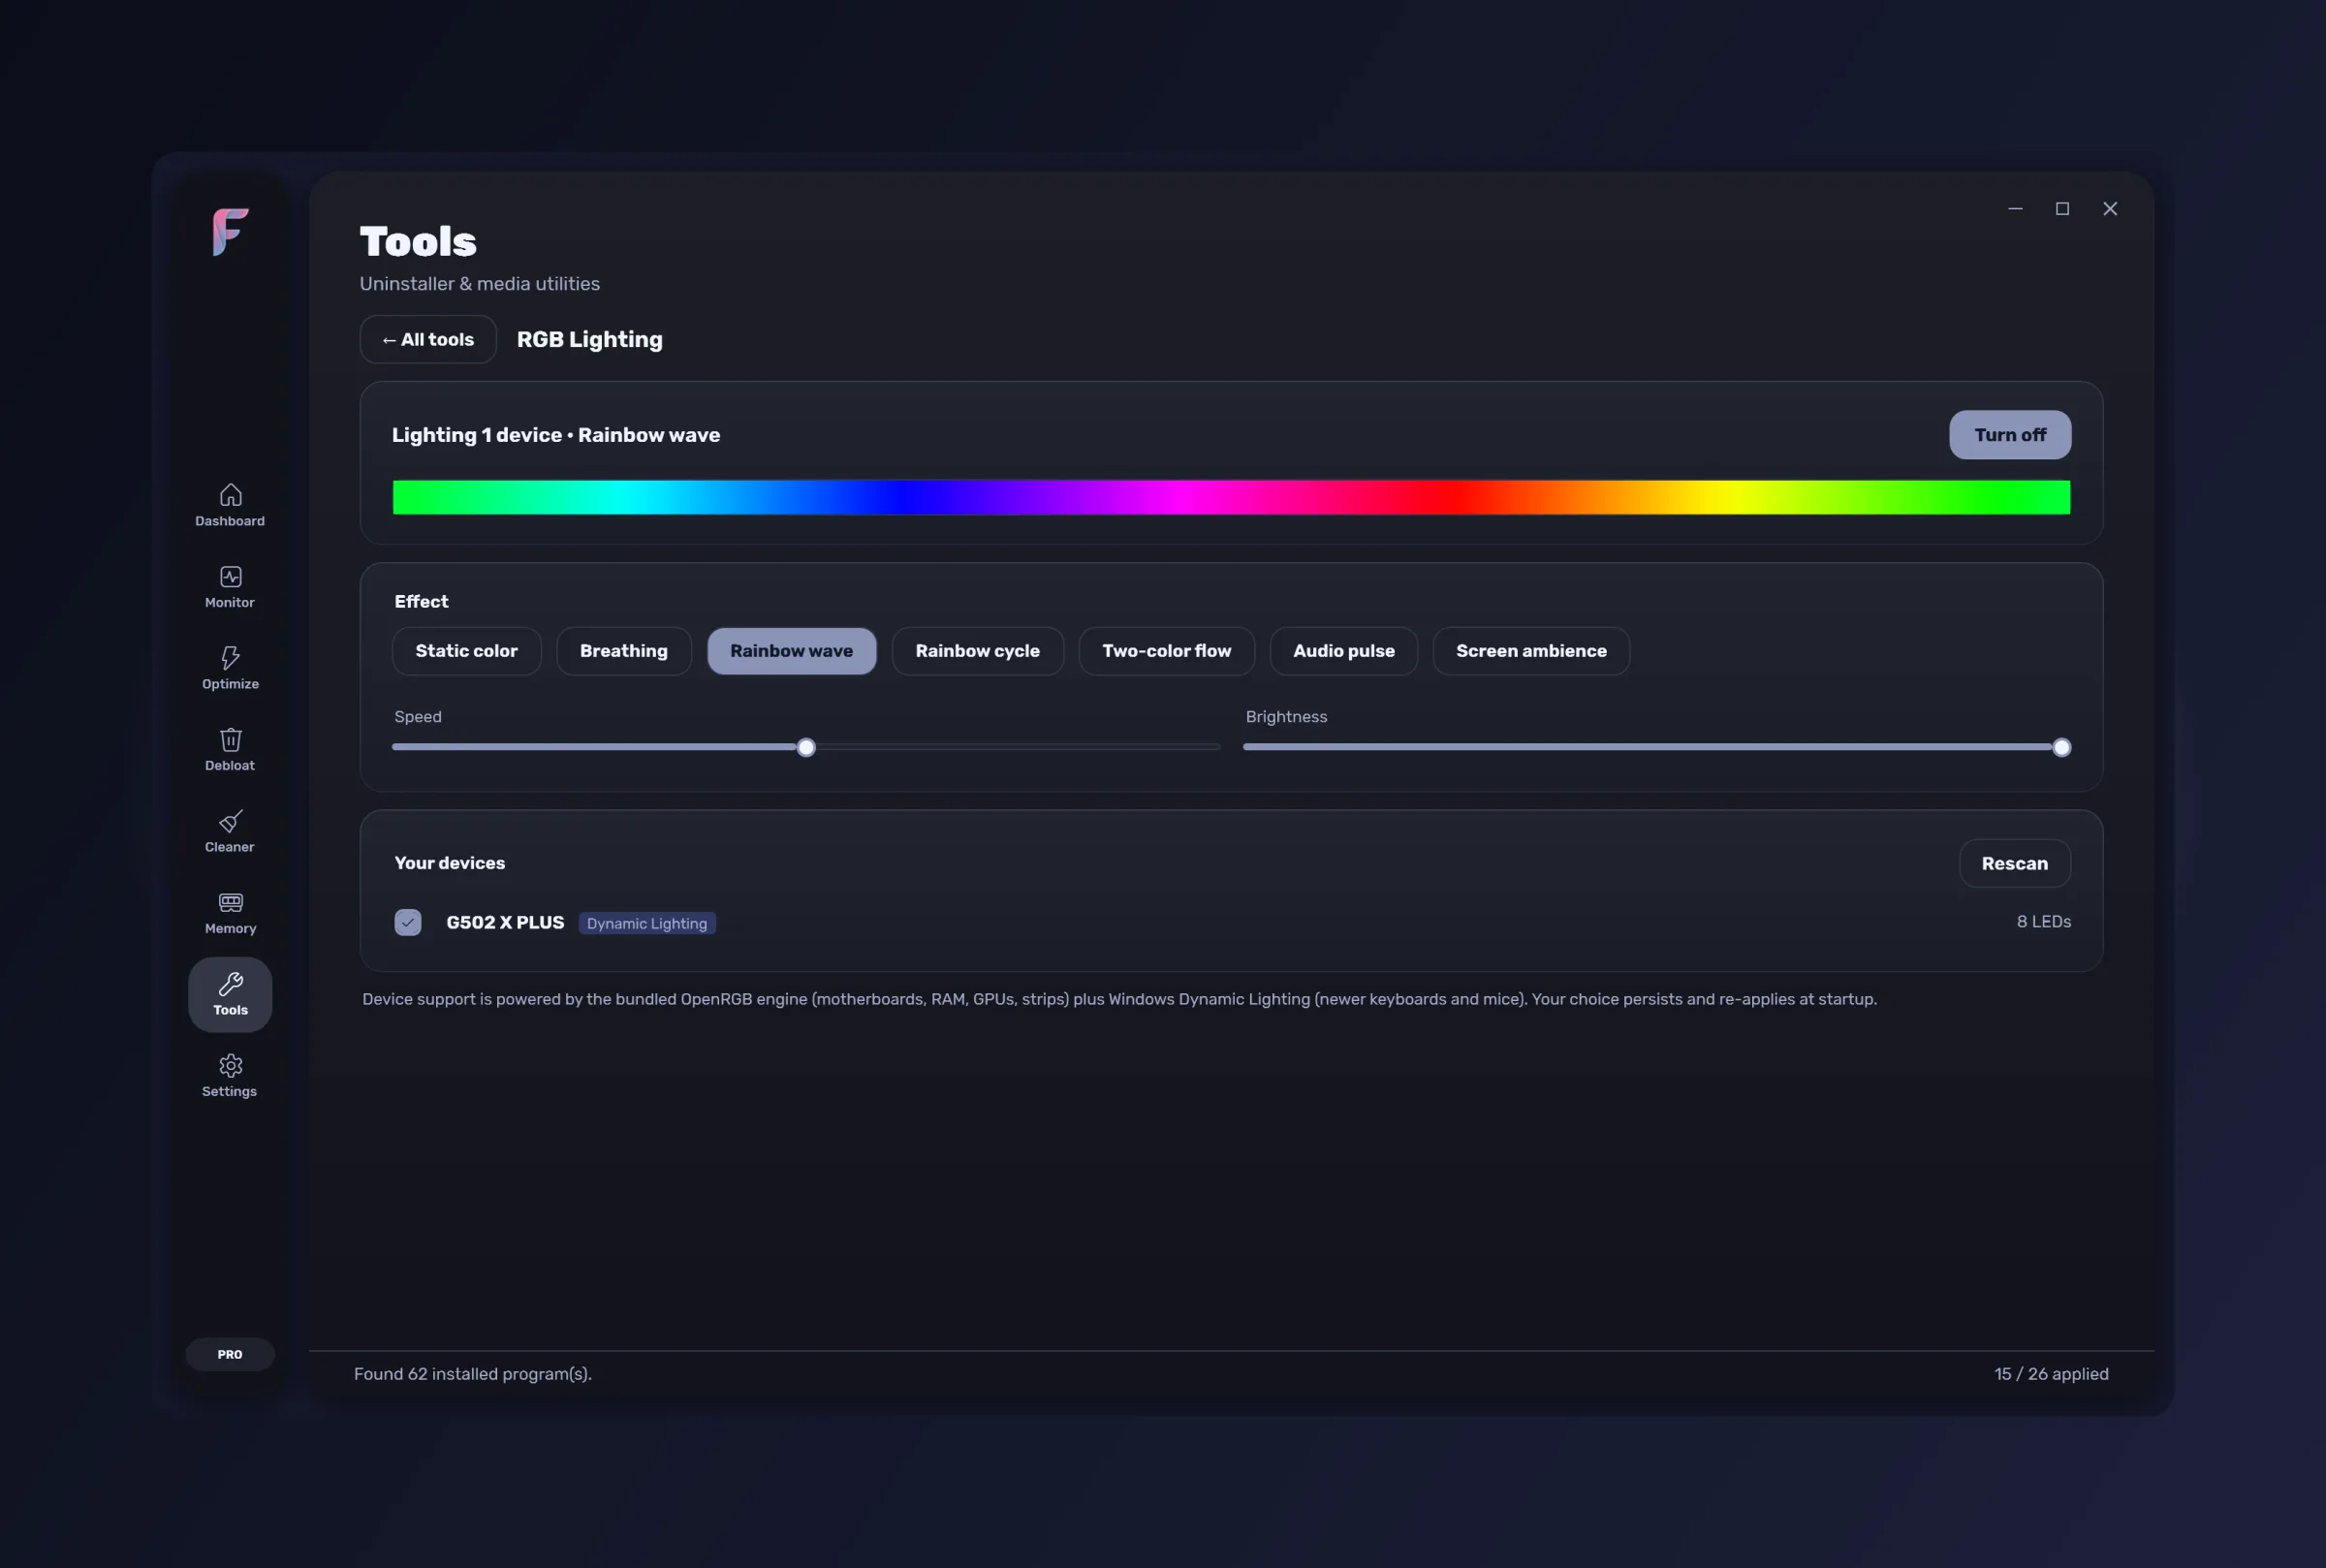Select the Rainbow wave effect
The image size is (2326, 1568).
pyautogui.click(x=792, y=651)
